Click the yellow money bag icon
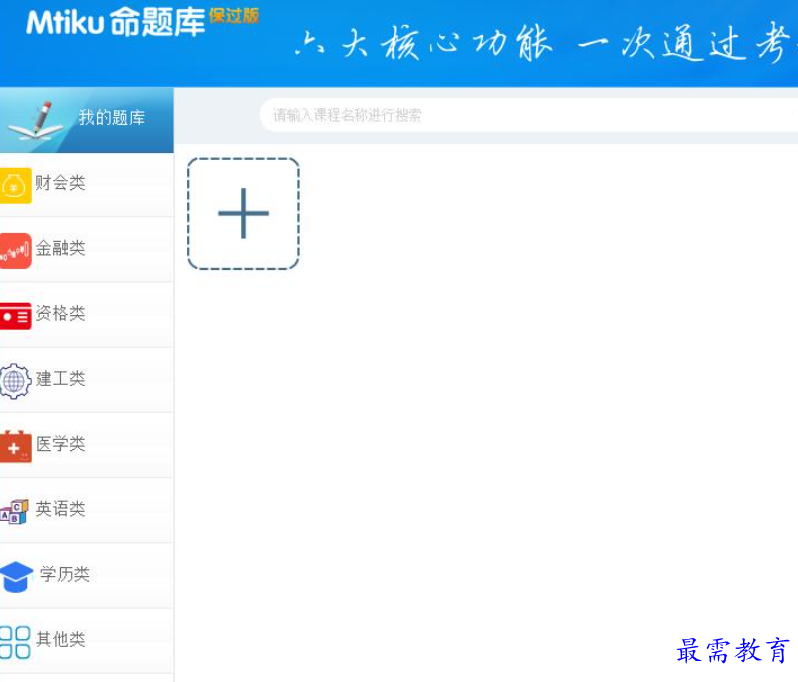798x682 pixels. coord(15,186)
